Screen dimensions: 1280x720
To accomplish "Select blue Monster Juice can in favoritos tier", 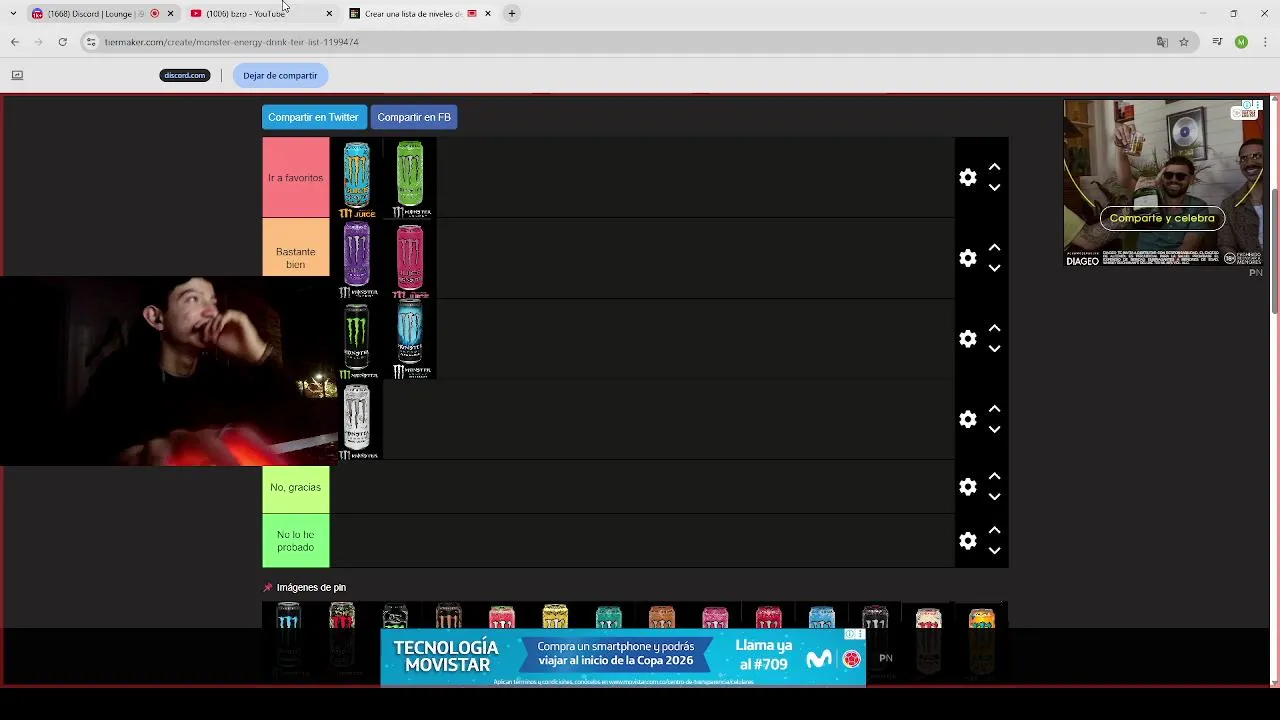I will coord(357,178).
